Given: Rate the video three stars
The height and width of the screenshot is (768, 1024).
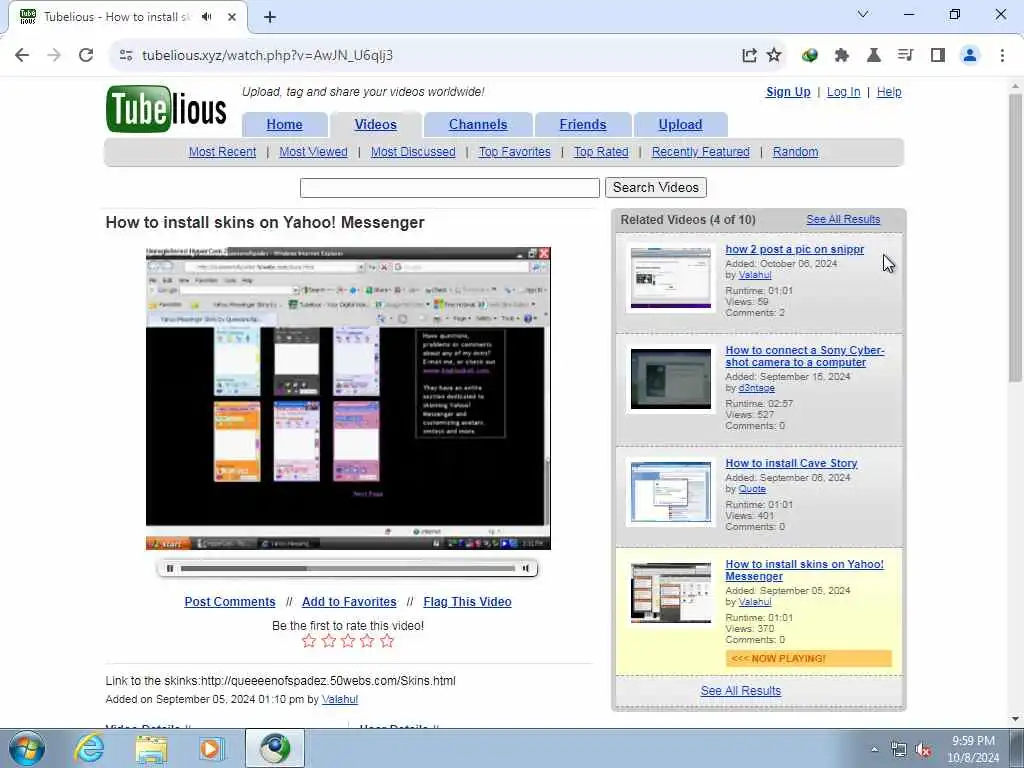Looking at the screenshot, I should 348,641.
